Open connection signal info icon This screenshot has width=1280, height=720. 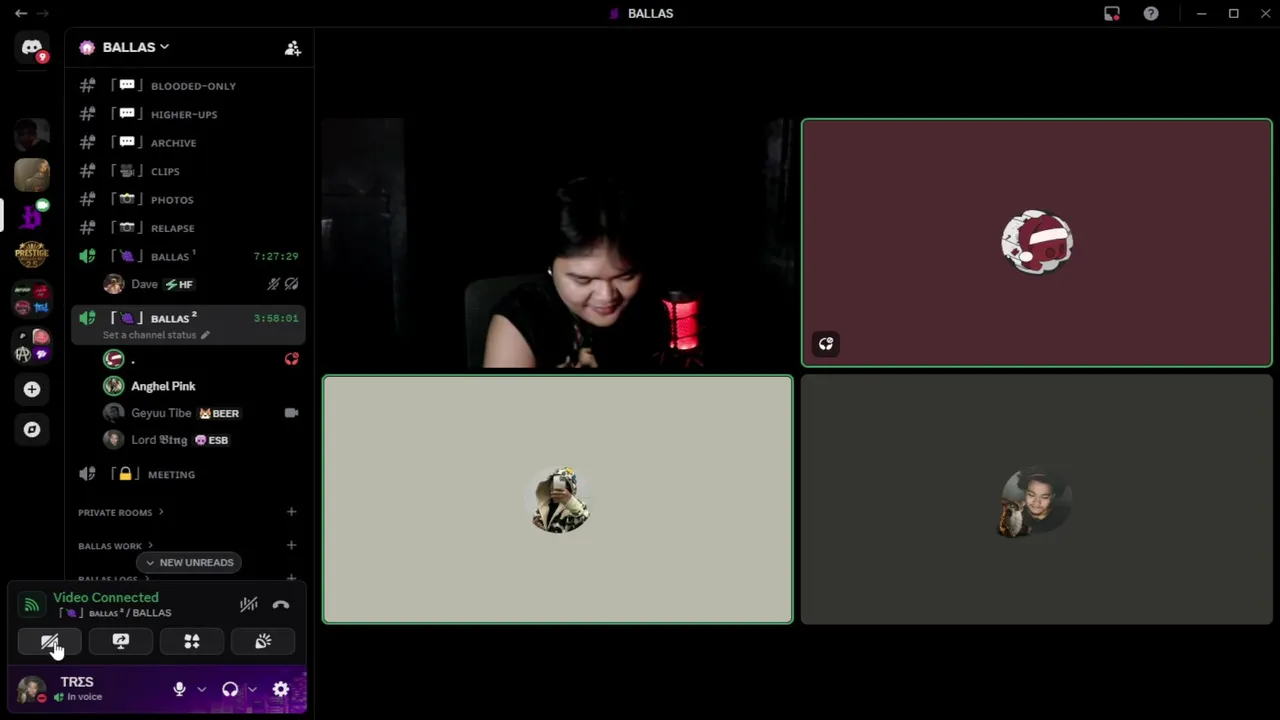[32, 604]
